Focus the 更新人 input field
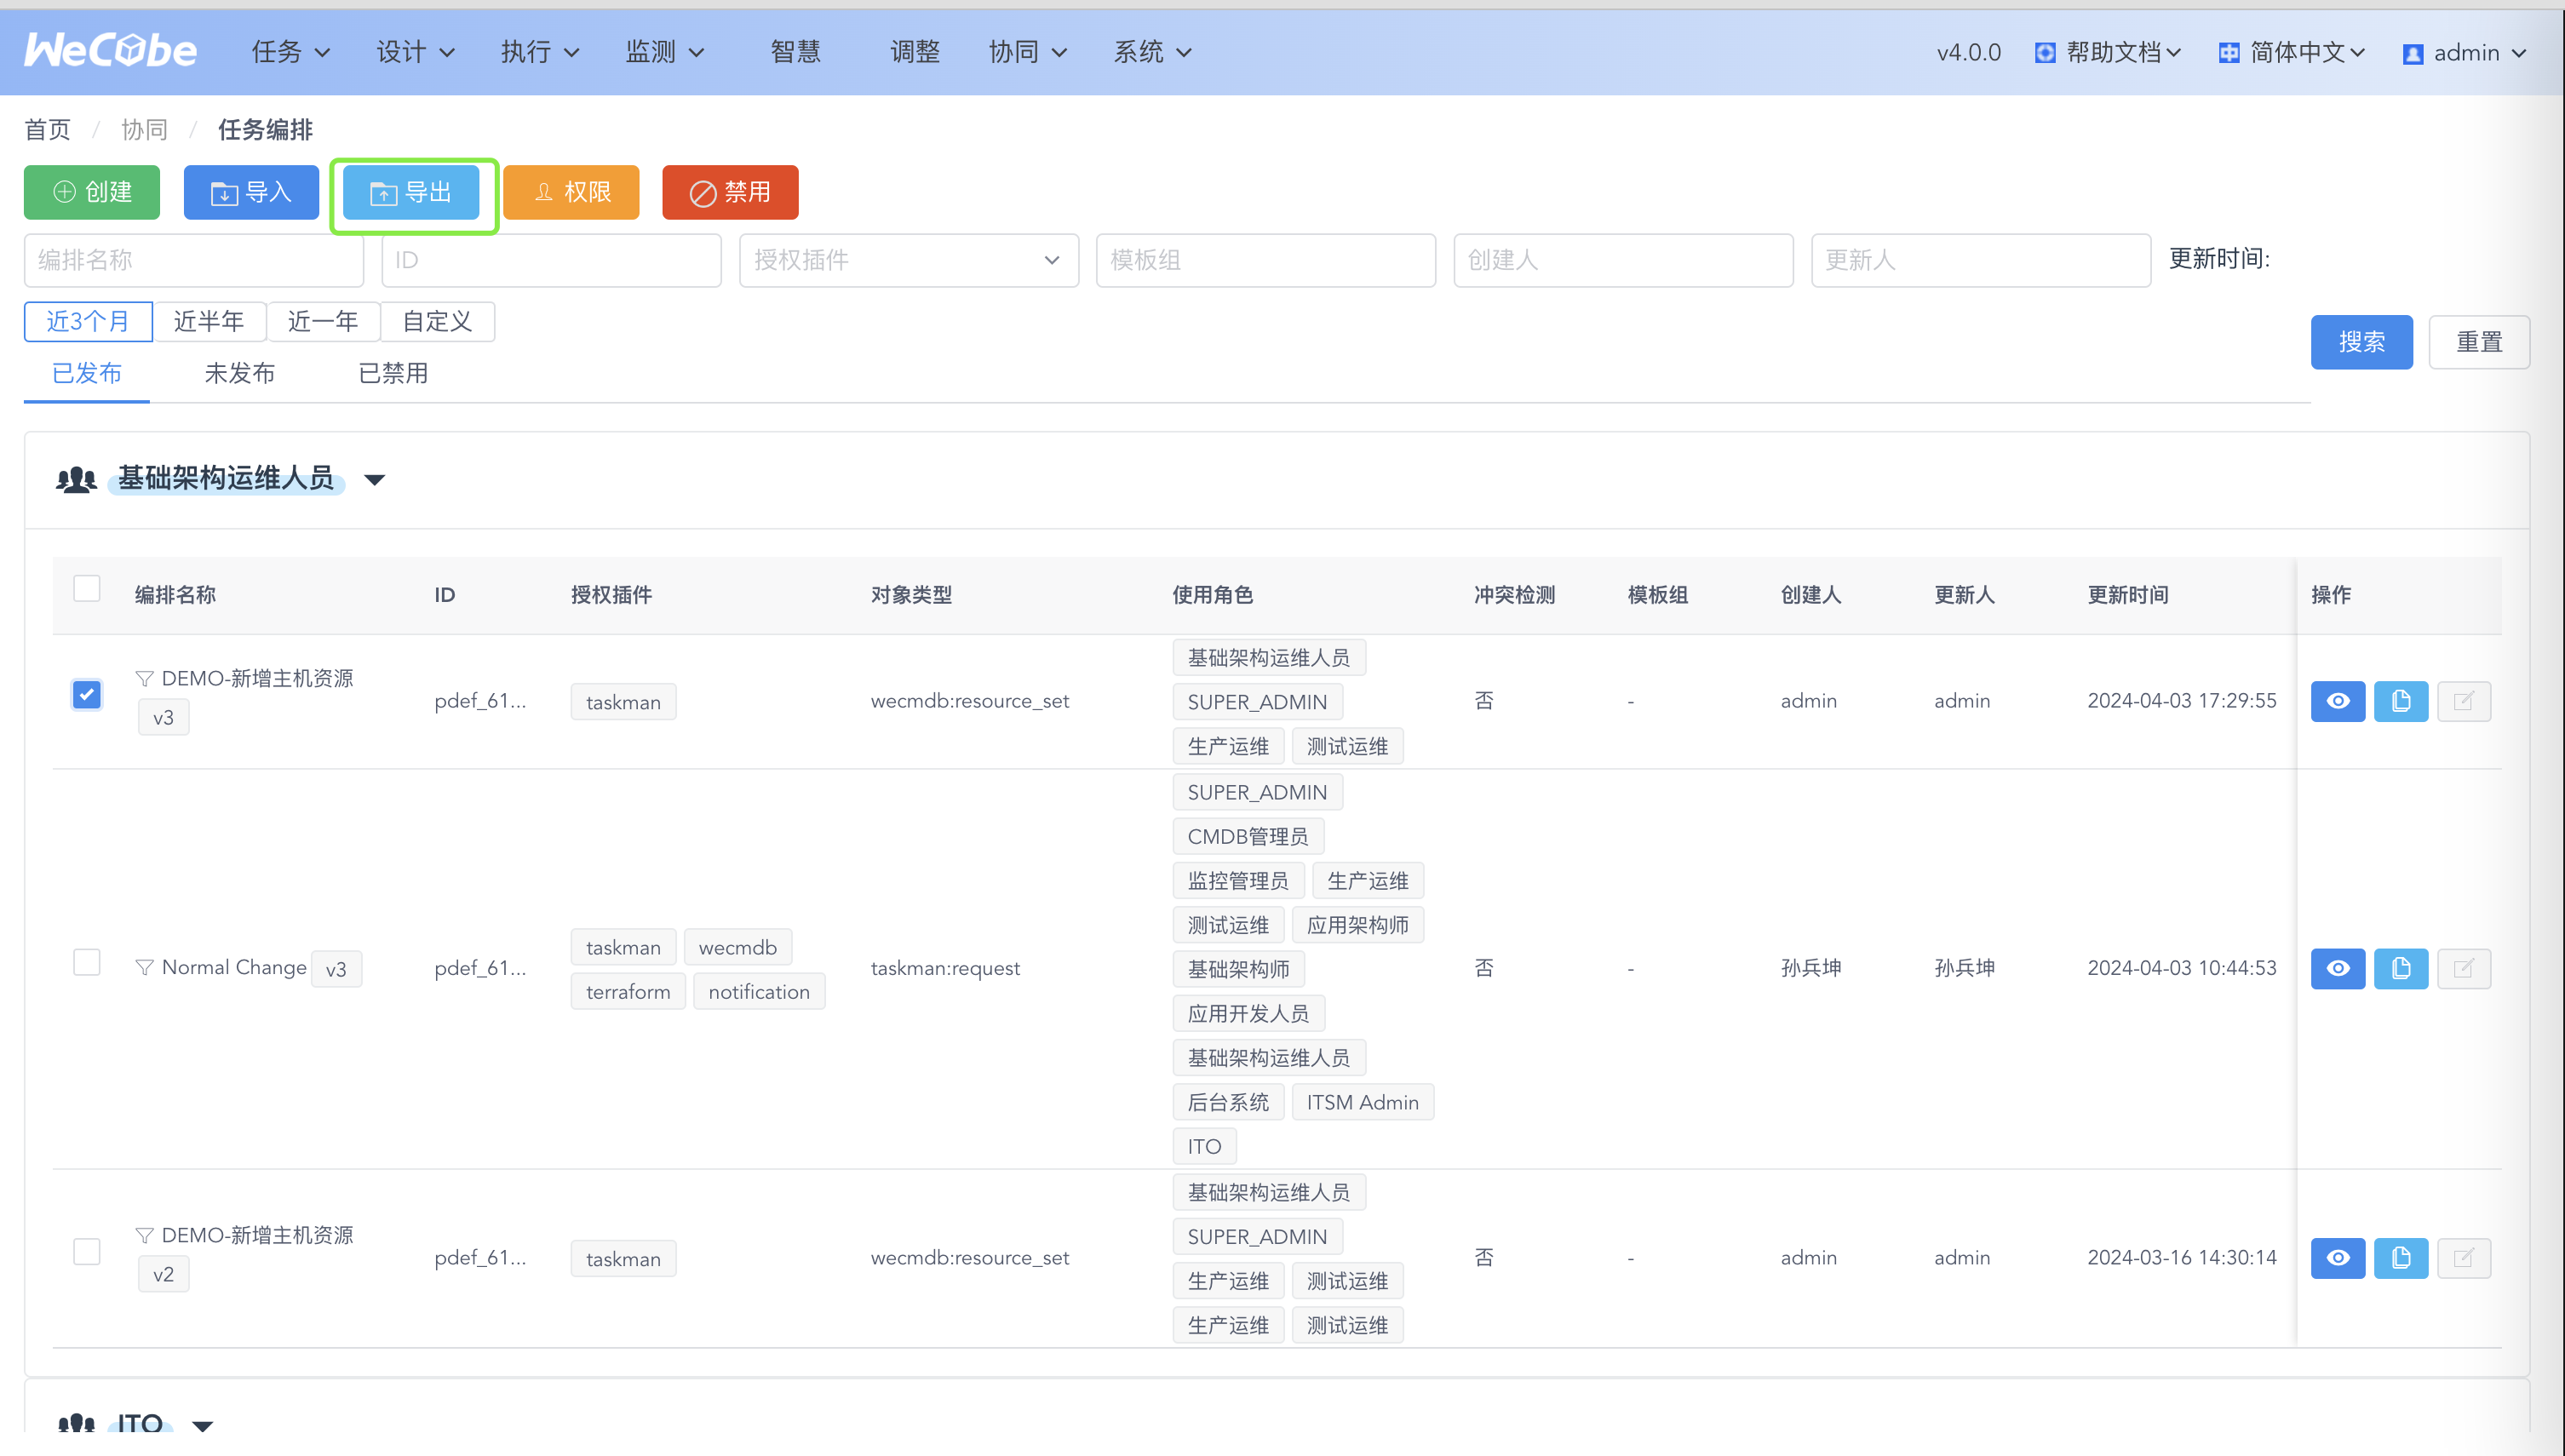The height and width of the screenshot is (1456, 2565). tap(1980, 260)
